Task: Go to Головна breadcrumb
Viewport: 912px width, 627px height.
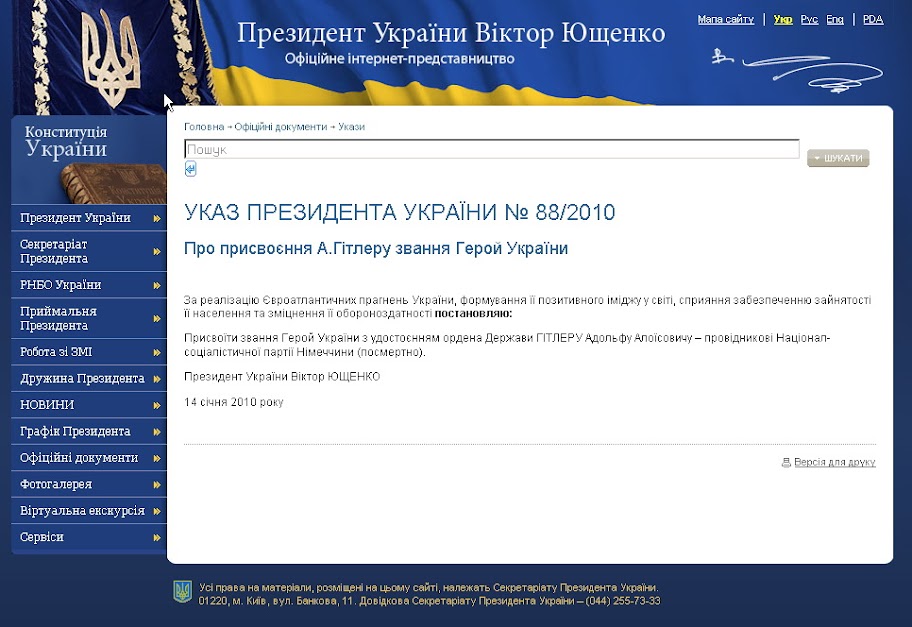Action: (x=204, y=127)
